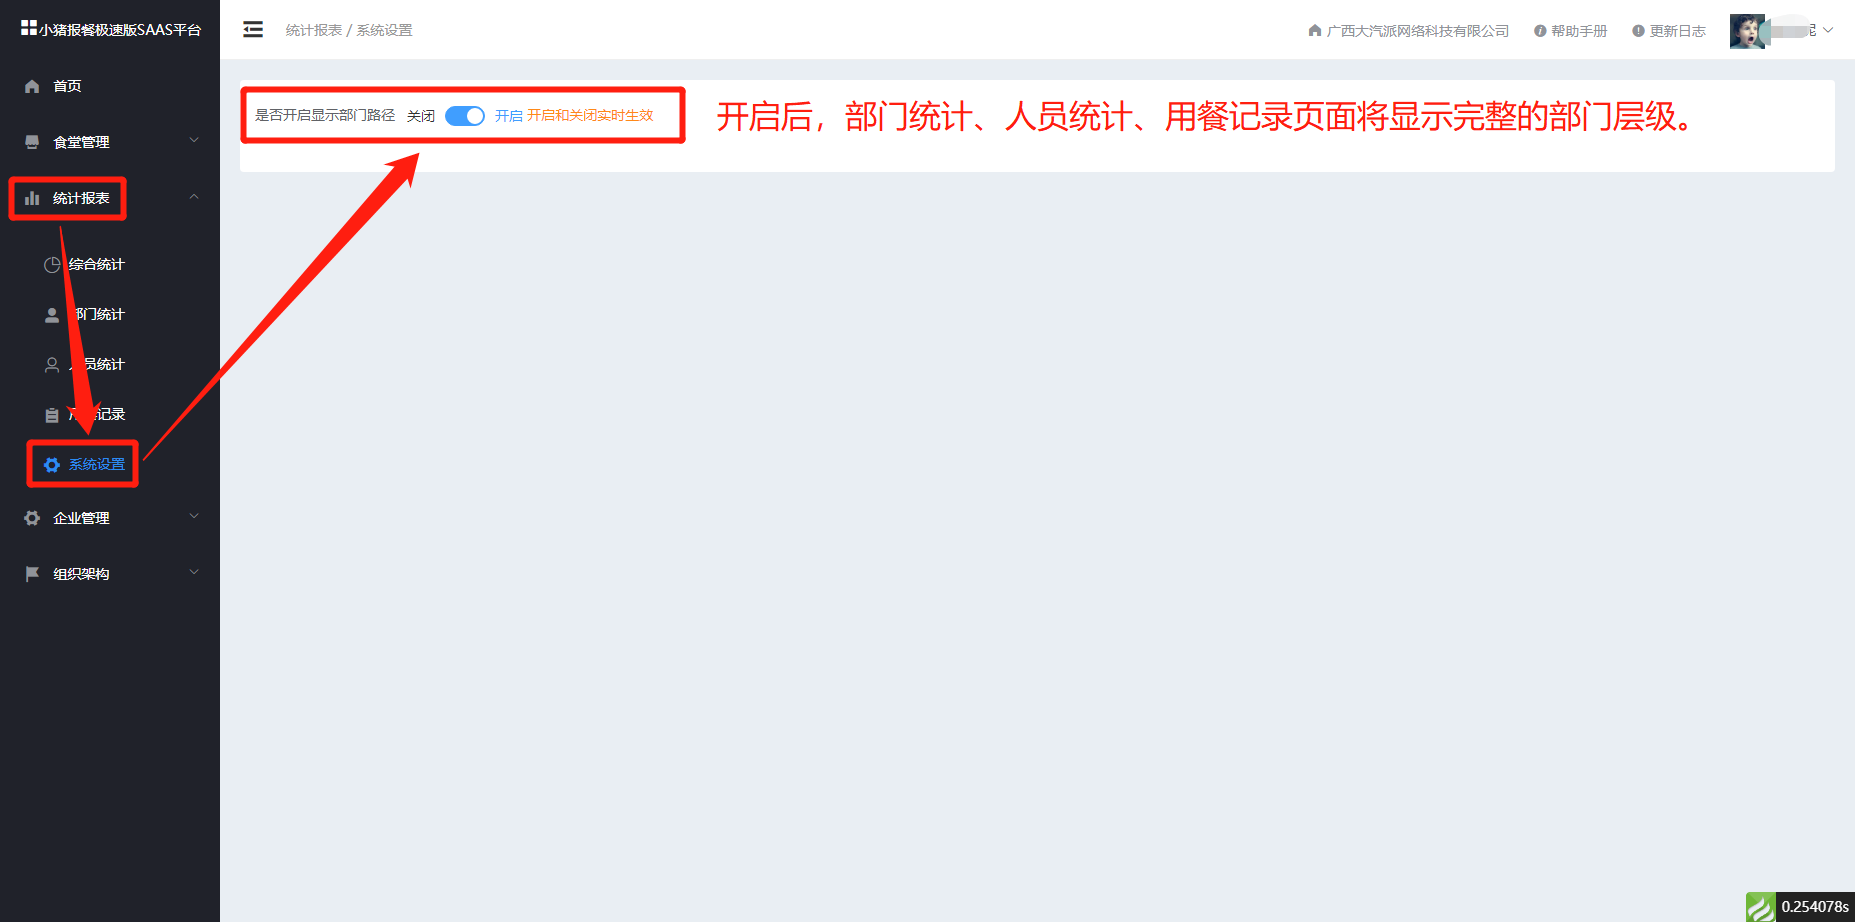
Task: Open the 更新日志 link
Action: point(1669,31)
